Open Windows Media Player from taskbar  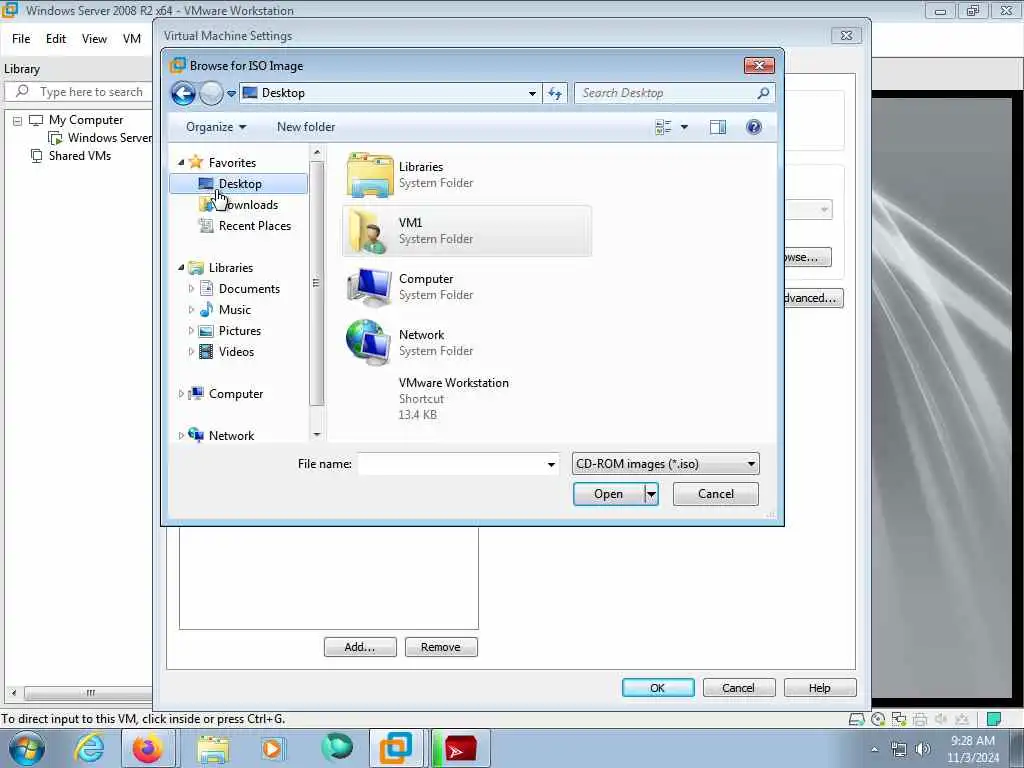click(272, 748)
